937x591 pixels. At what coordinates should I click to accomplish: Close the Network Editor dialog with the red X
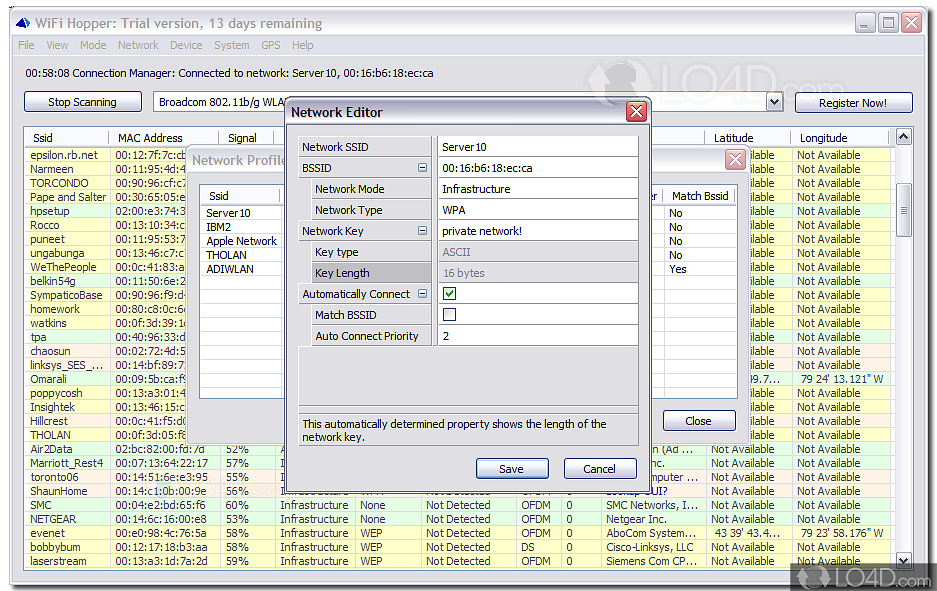pyautogui.click(x=635, y=112)
